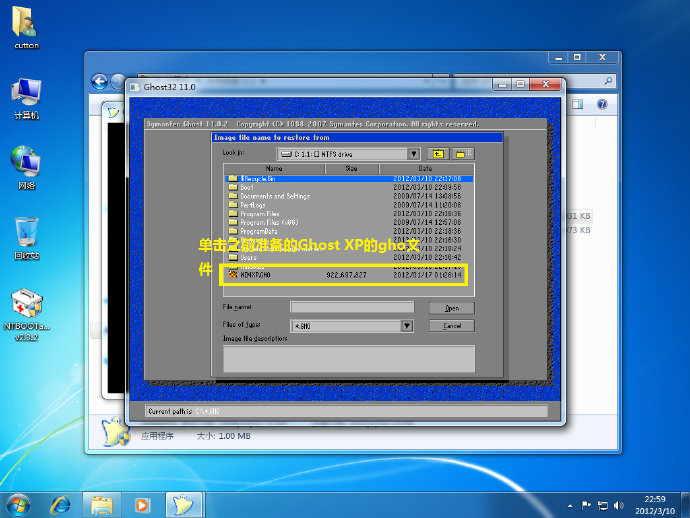This screenshot has height=518, width=690.
Task: Open the clock showing 22:59
Action: (x=655, y=505)
